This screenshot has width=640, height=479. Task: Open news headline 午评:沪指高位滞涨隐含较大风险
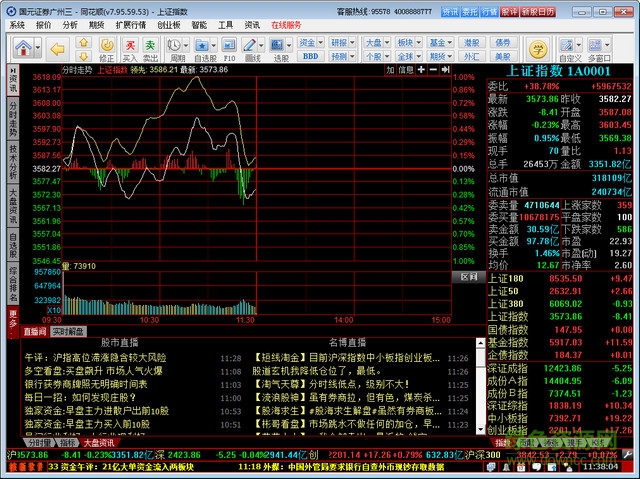pyautogui.click(x=93, y=357)
